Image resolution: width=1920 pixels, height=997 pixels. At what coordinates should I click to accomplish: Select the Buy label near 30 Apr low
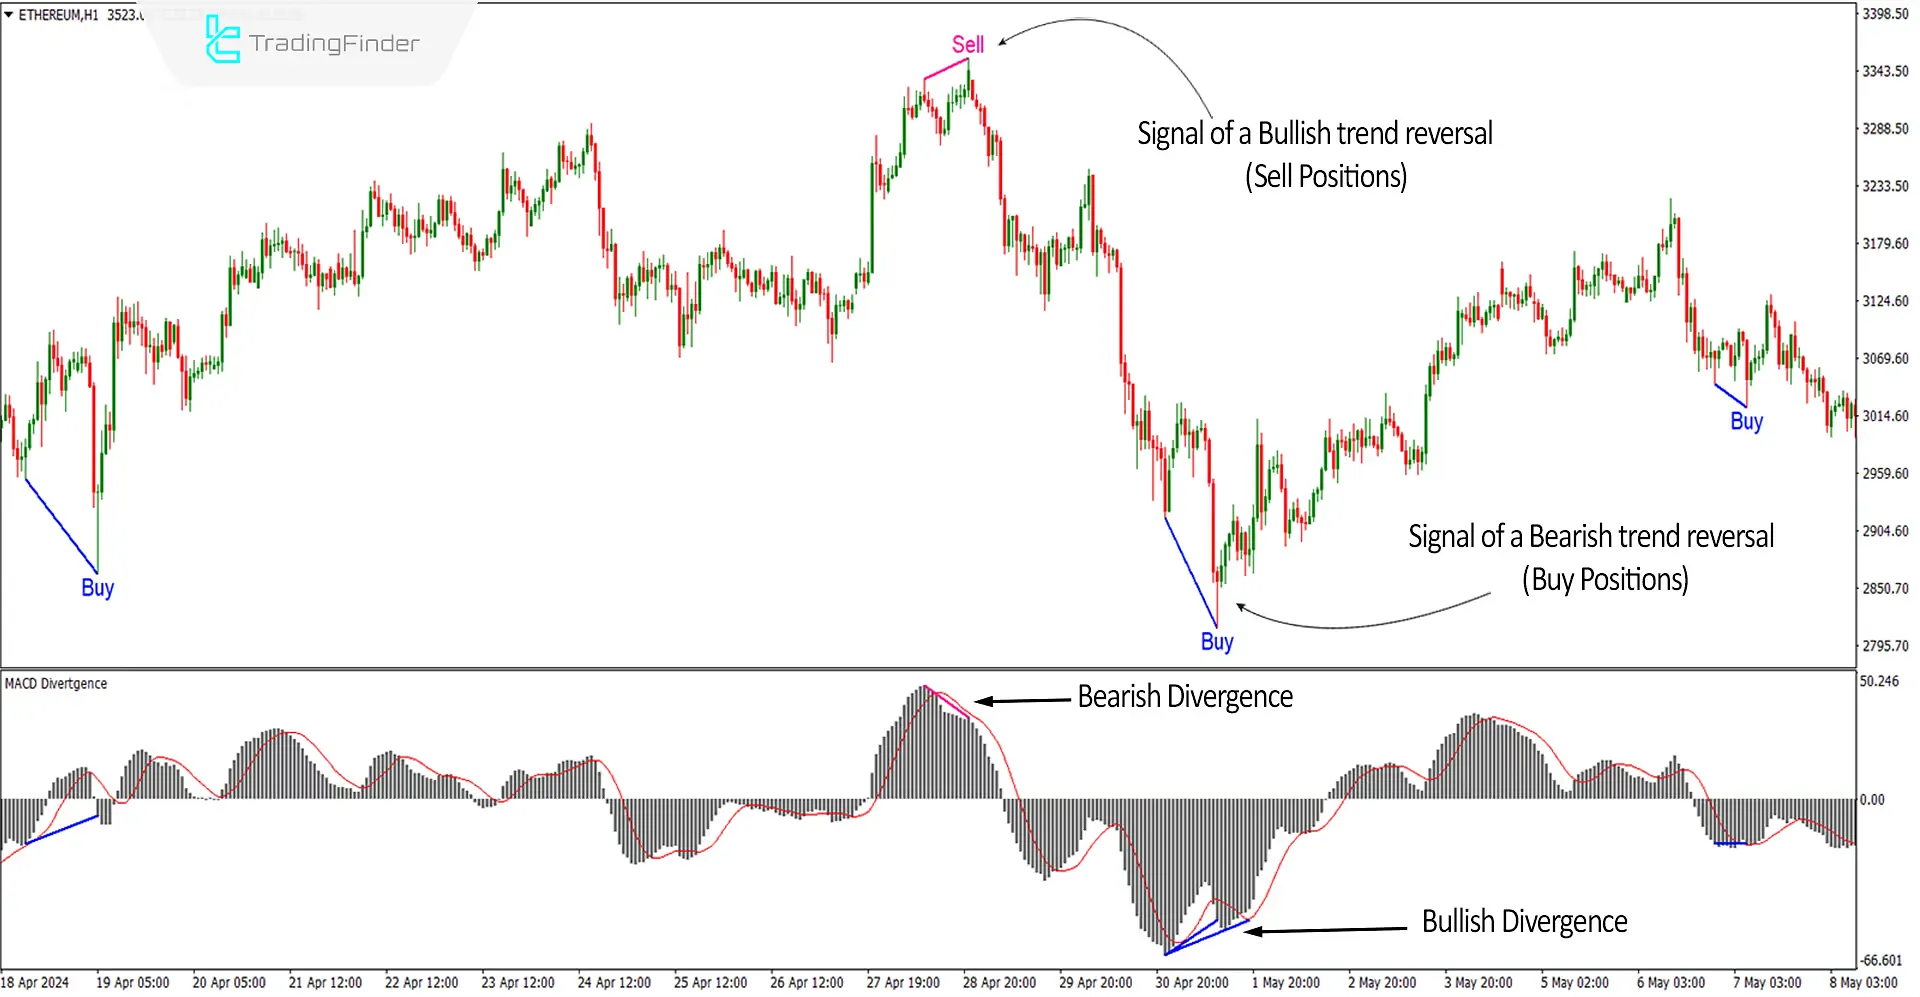click(x=1215, y=641)
